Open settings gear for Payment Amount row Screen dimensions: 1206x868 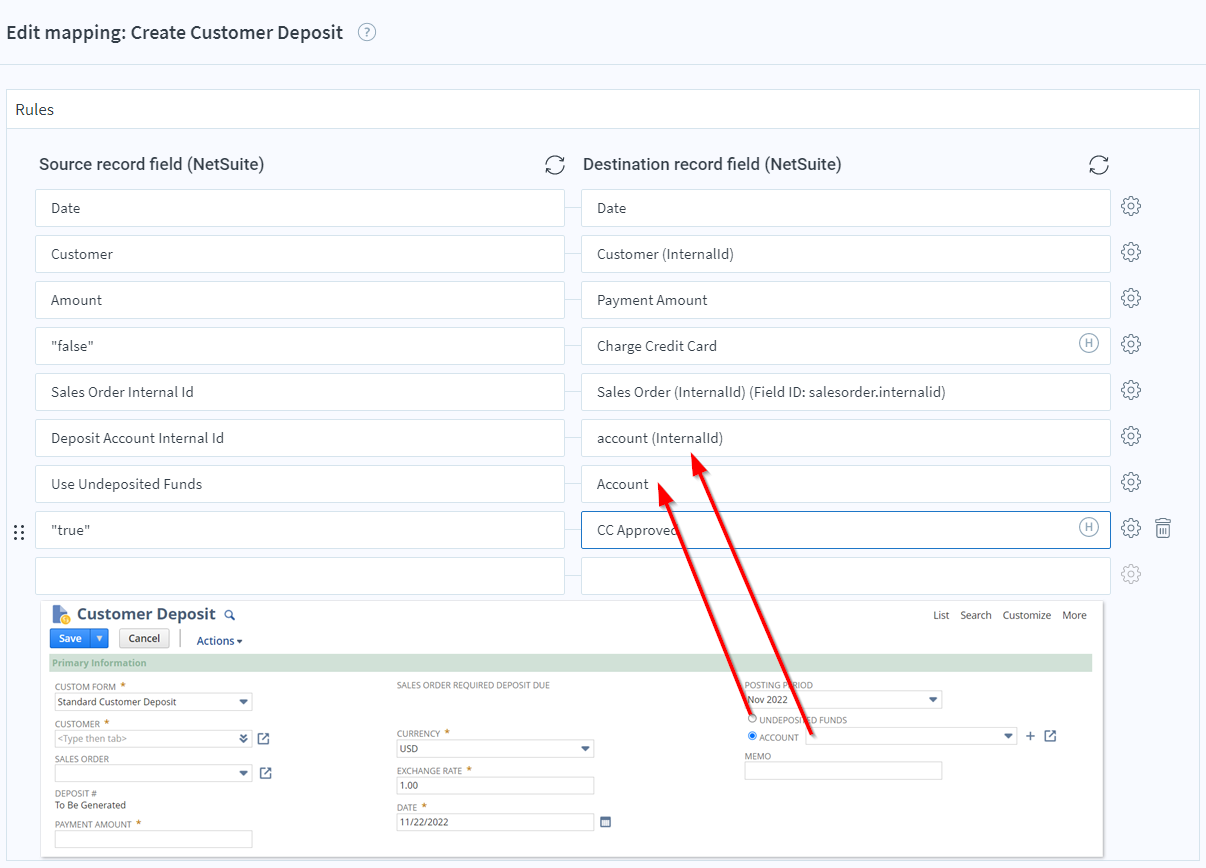(x=1131, y=298)
